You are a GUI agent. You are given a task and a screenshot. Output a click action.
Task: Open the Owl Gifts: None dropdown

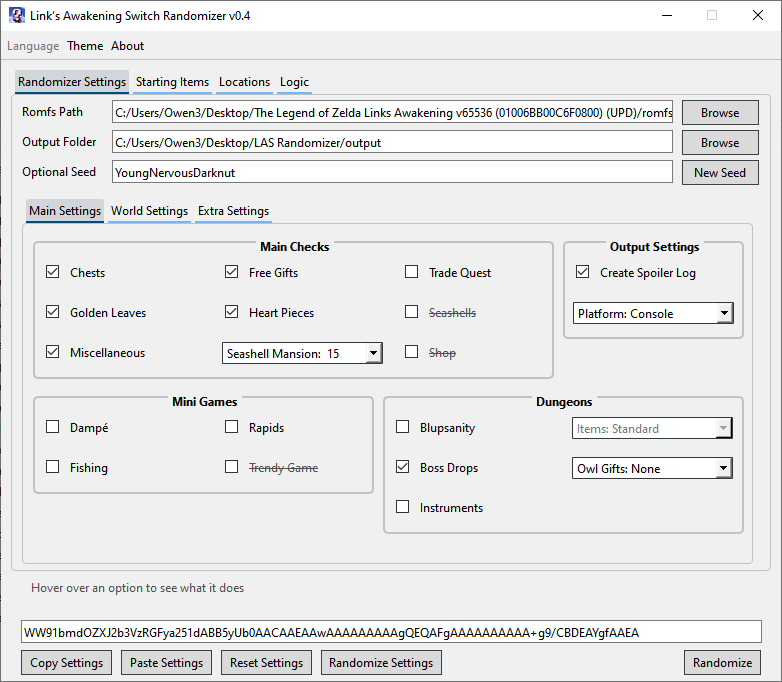point(652,468)
